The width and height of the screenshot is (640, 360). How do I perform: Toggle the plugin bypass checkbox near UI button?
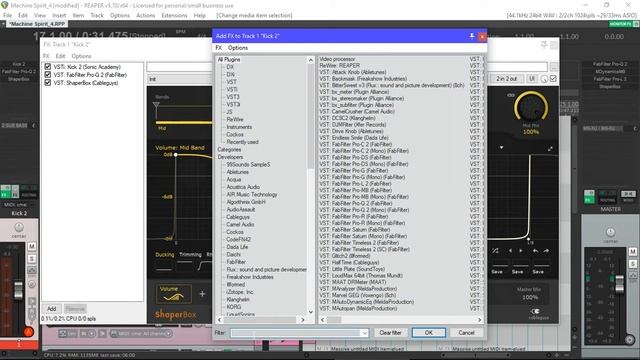click(553, 79)
